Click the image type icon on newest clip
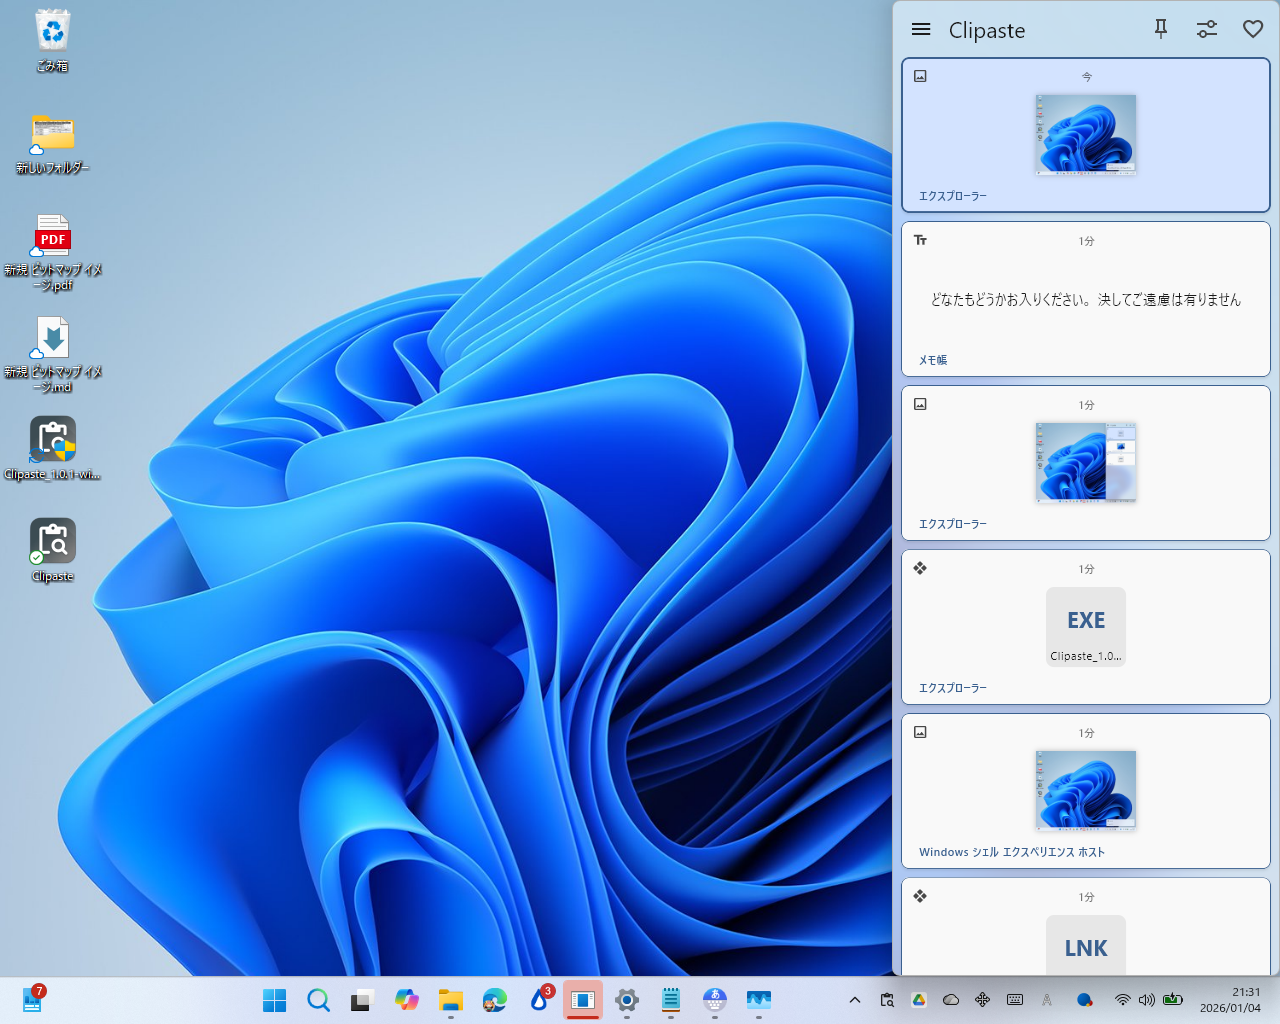This screenshot has width=1280, height=1024. point(920,75)
